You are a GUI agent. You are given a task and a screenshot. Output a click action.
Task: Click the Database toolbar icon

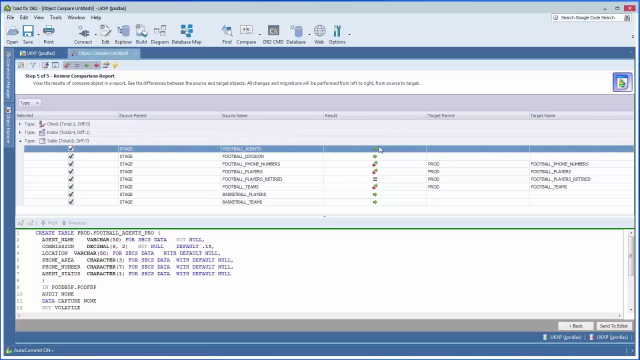(296, 34)
